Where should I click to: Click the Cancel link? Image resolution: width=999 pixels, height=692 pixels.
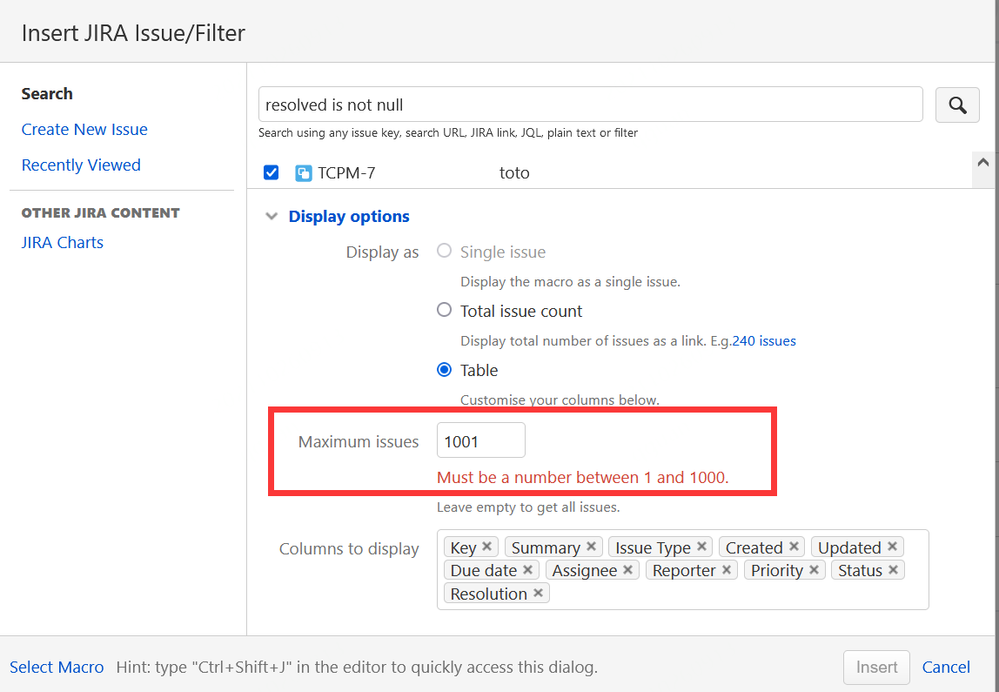click(x=946, y=667)
